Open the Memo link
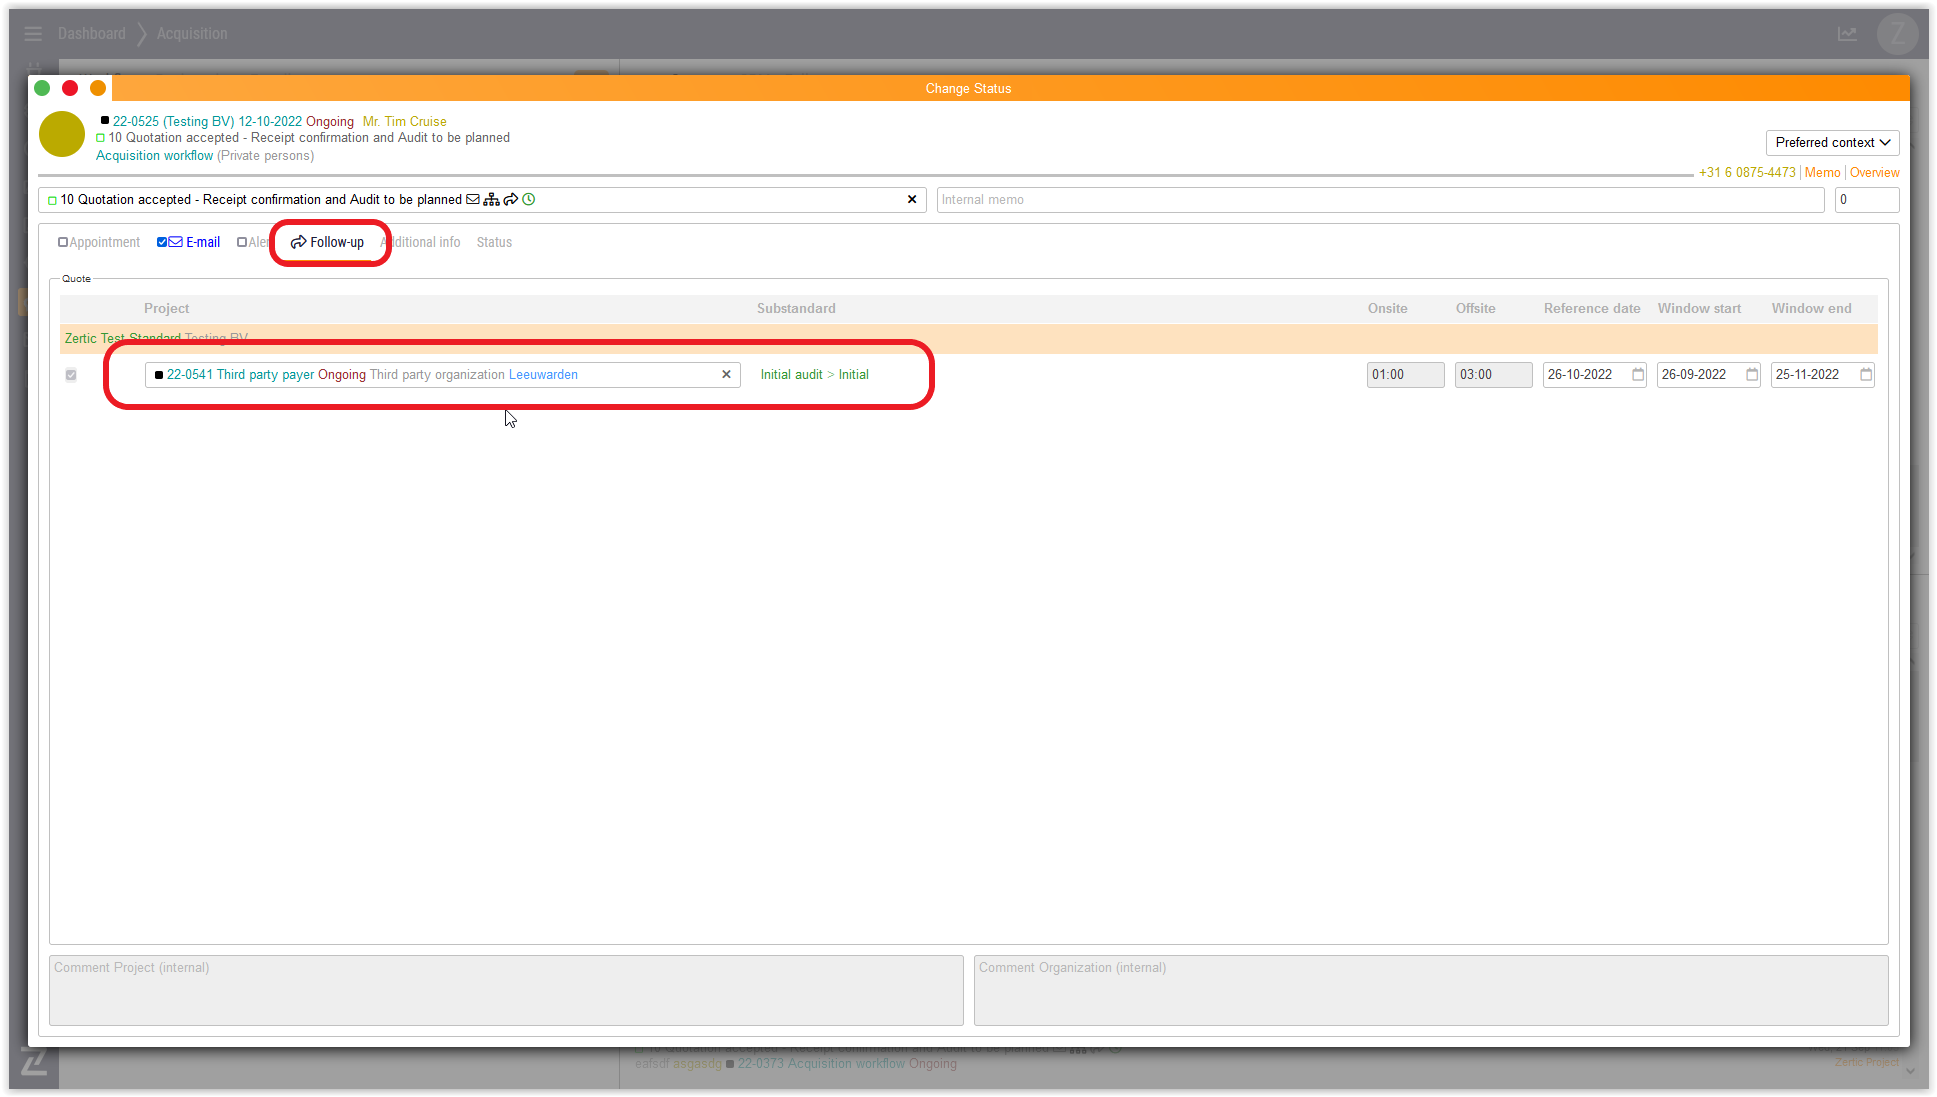The image size is (1937, 1097). (1822, 172)
